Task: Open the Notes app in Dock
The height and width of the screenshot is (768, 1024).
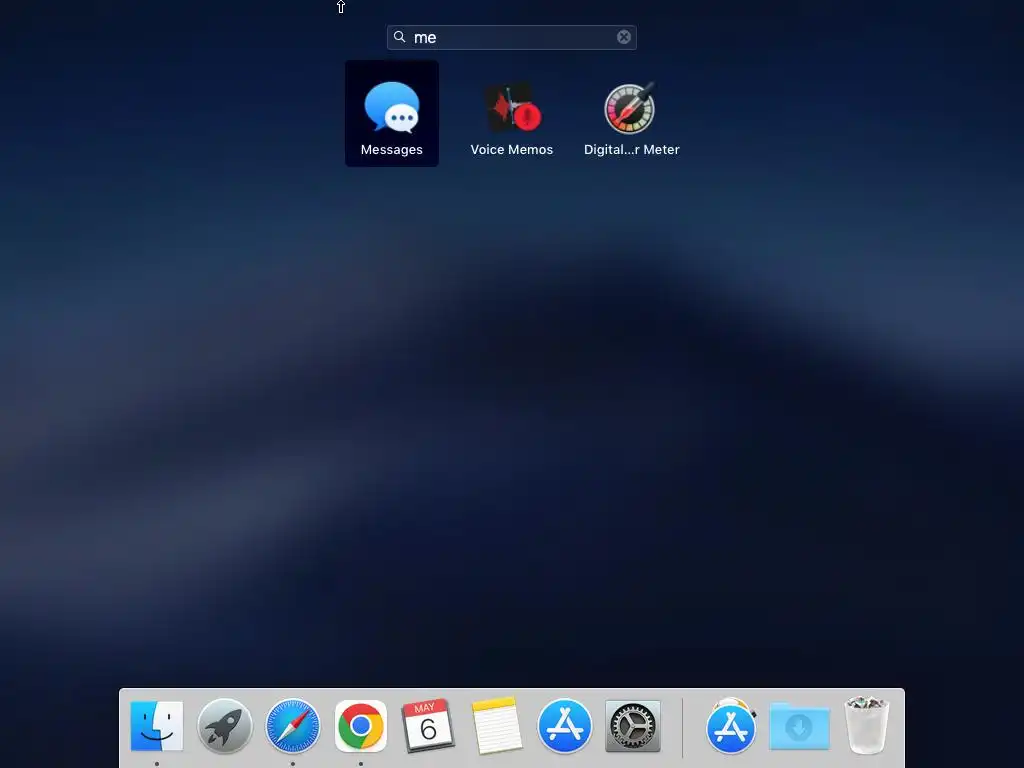Action: pyautogui.click(x=496, y=726)
